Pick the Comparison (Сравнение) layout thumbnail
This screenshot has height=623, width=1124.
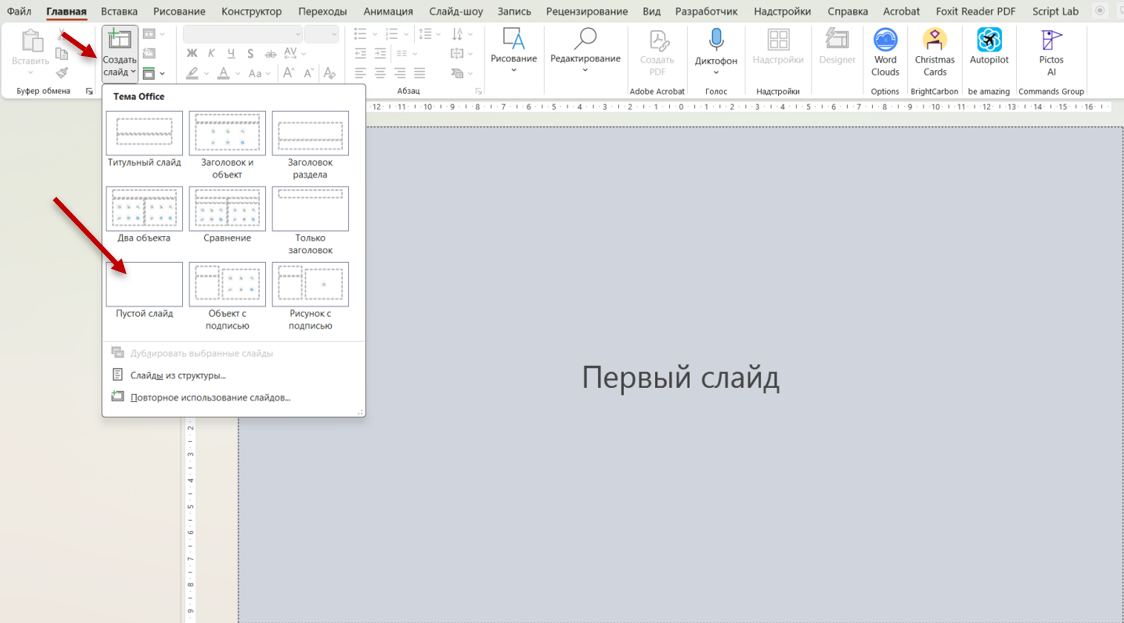tap(227, 209)
